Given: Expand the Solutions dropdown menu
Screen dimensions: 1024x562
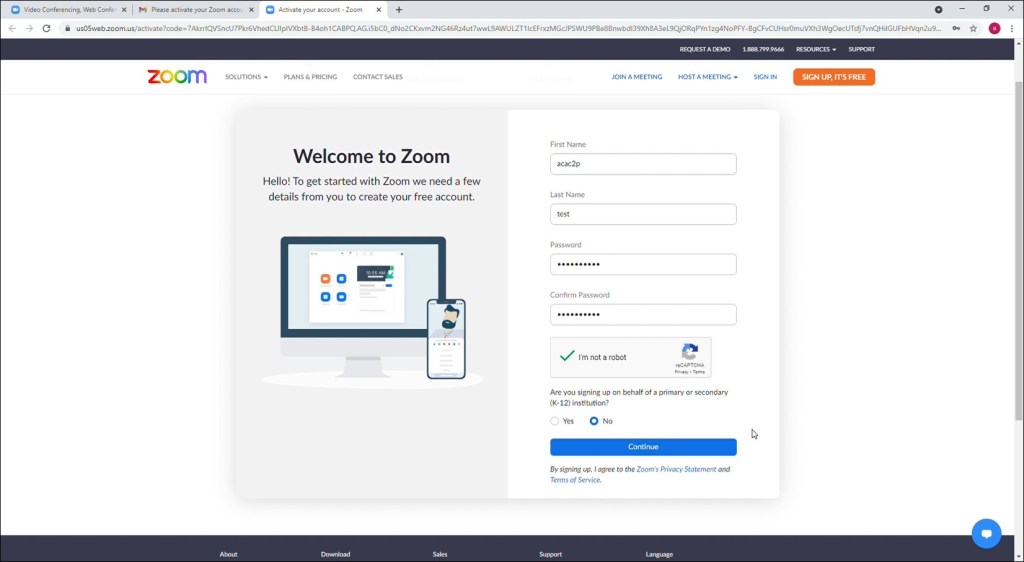Looking at the screenshot, I should pos(246,77).
